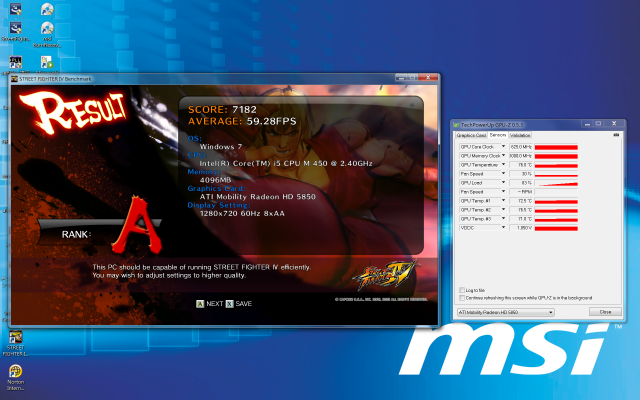Click SAVE in the benchmark result screen
The width and height of the screenshot is (640, 400).
pos(244,304)
